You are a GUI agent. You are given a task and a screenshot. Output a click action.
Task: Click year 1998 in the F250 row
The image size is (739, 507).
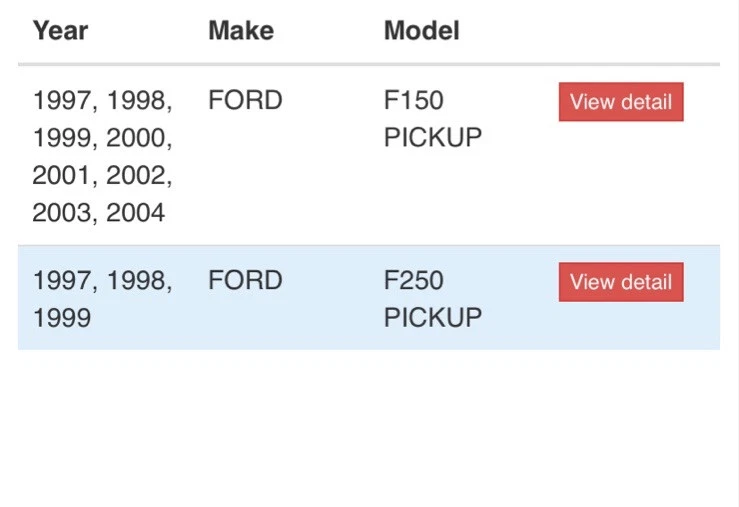[x=139, y=280]
